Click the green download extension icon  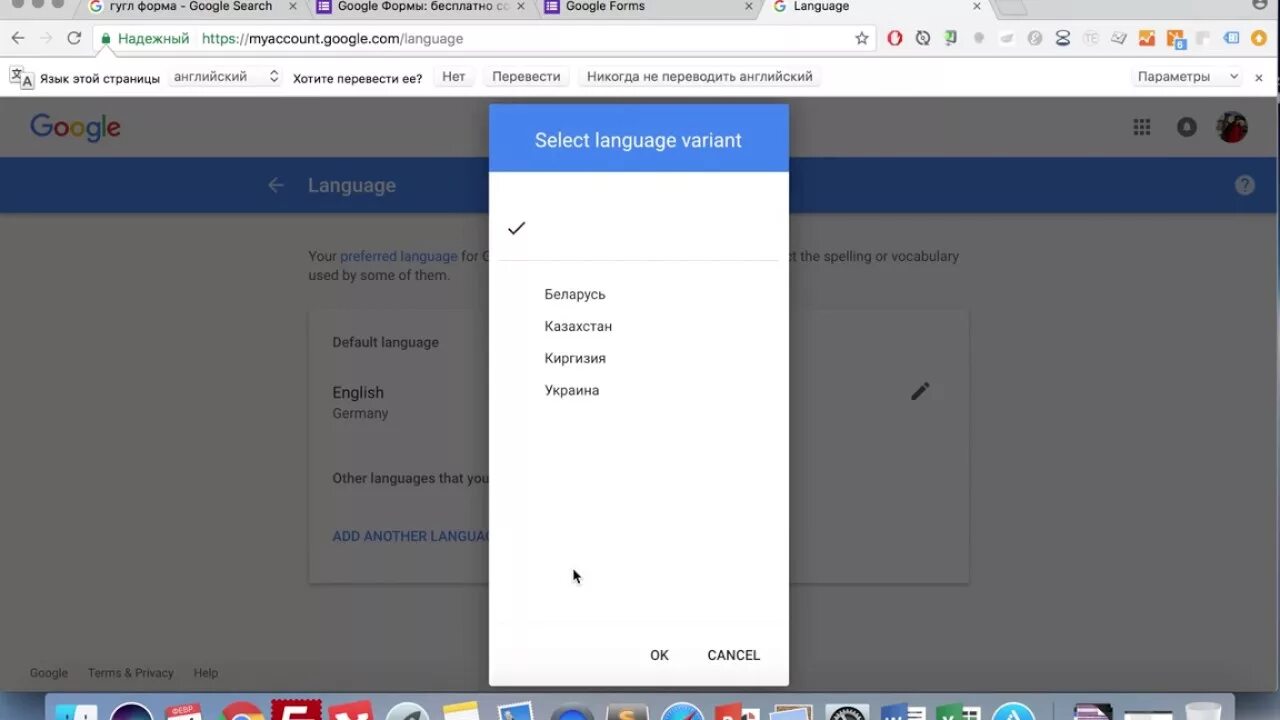coord(950,38)
